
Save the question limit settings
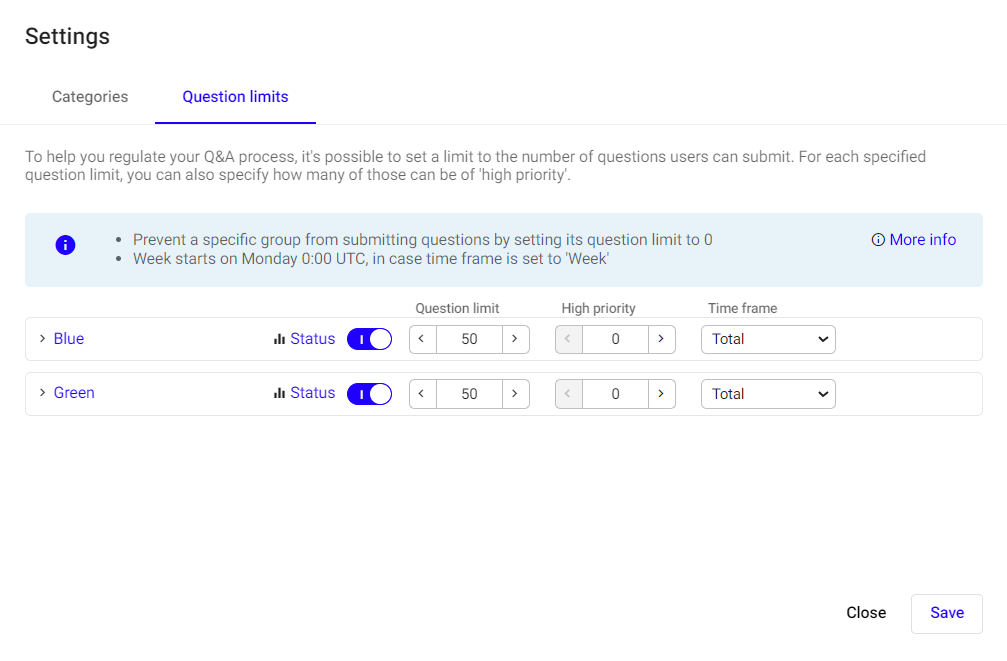click(947, 613)
